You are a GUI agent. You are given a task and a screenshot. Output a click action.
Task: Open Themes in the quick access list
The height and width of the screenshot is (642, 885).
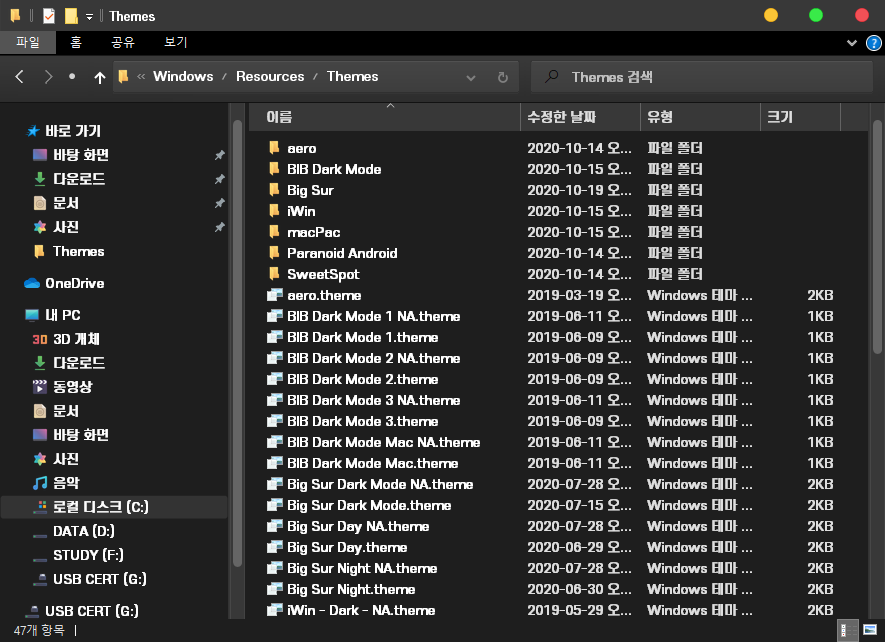pos(69,251)
